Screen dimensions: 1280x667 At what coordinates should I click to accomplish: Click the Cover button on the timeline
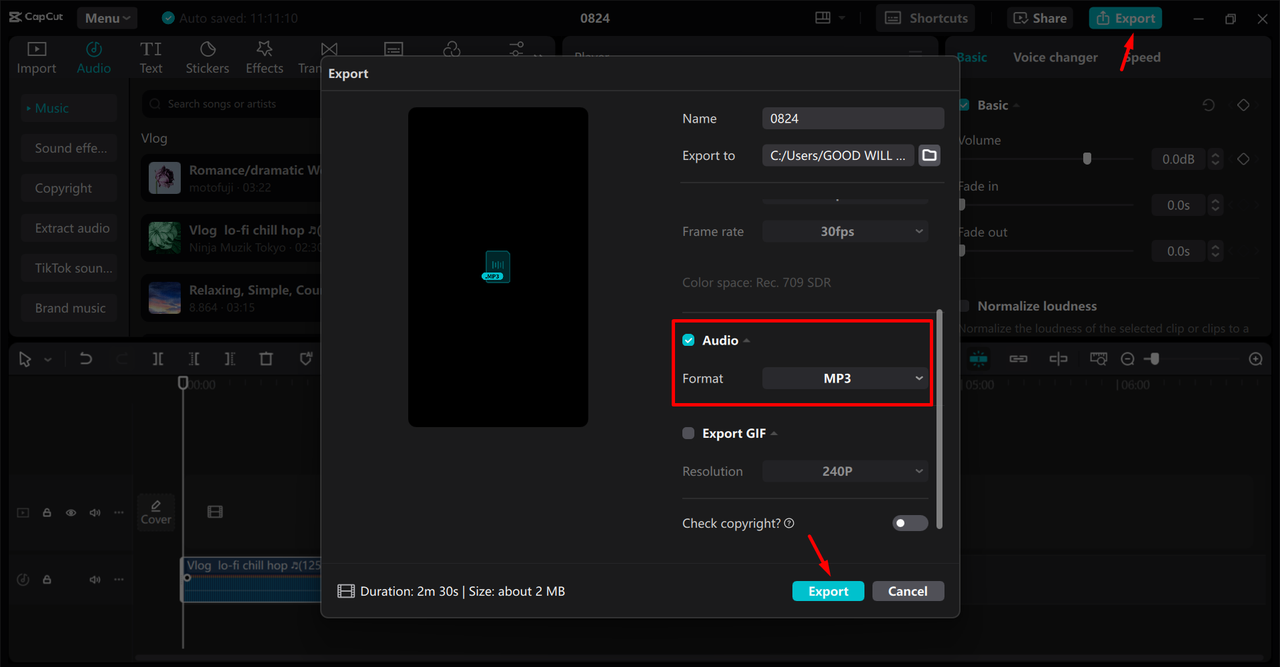point(156,512)
